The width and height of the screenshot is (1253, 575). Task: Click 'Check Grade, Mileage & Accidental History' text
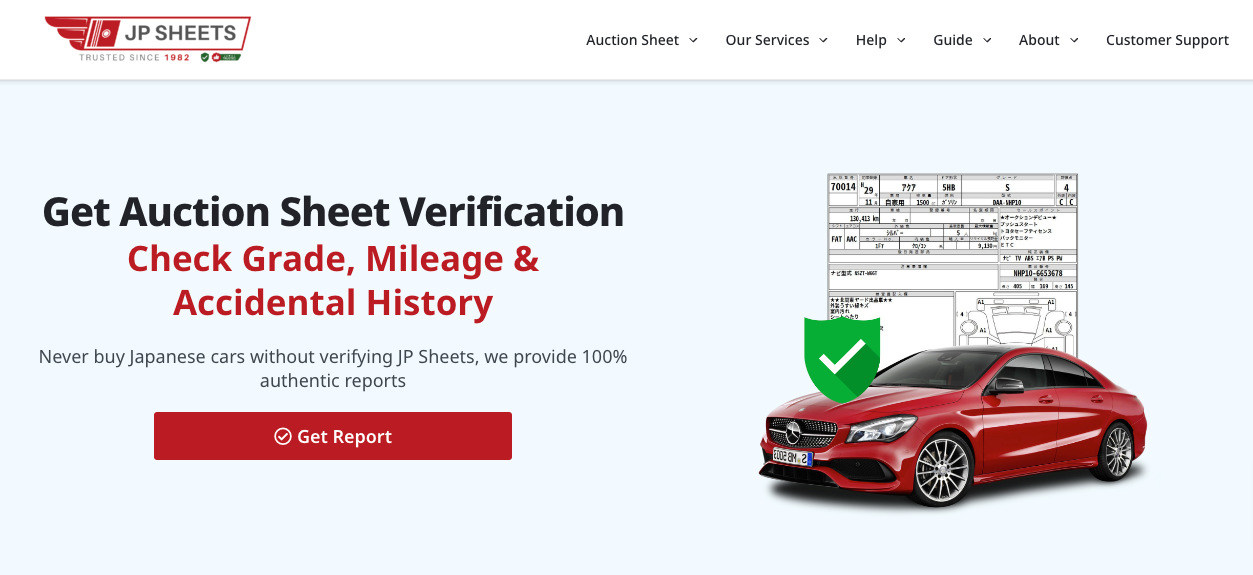point(333,281)
